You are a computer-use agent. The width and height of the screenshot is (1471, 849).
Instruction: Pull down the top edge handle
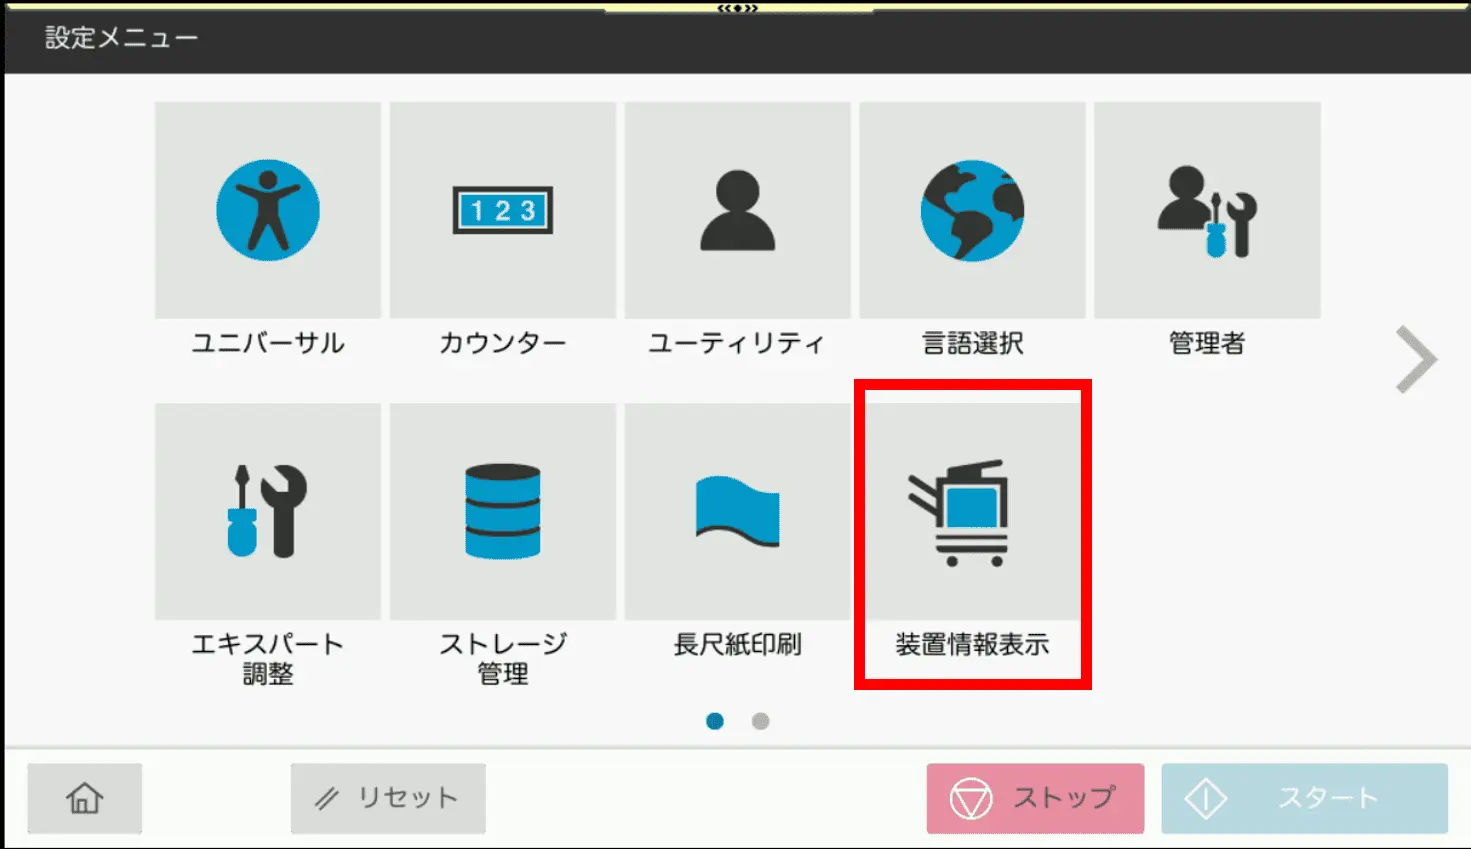click(738, 8)
